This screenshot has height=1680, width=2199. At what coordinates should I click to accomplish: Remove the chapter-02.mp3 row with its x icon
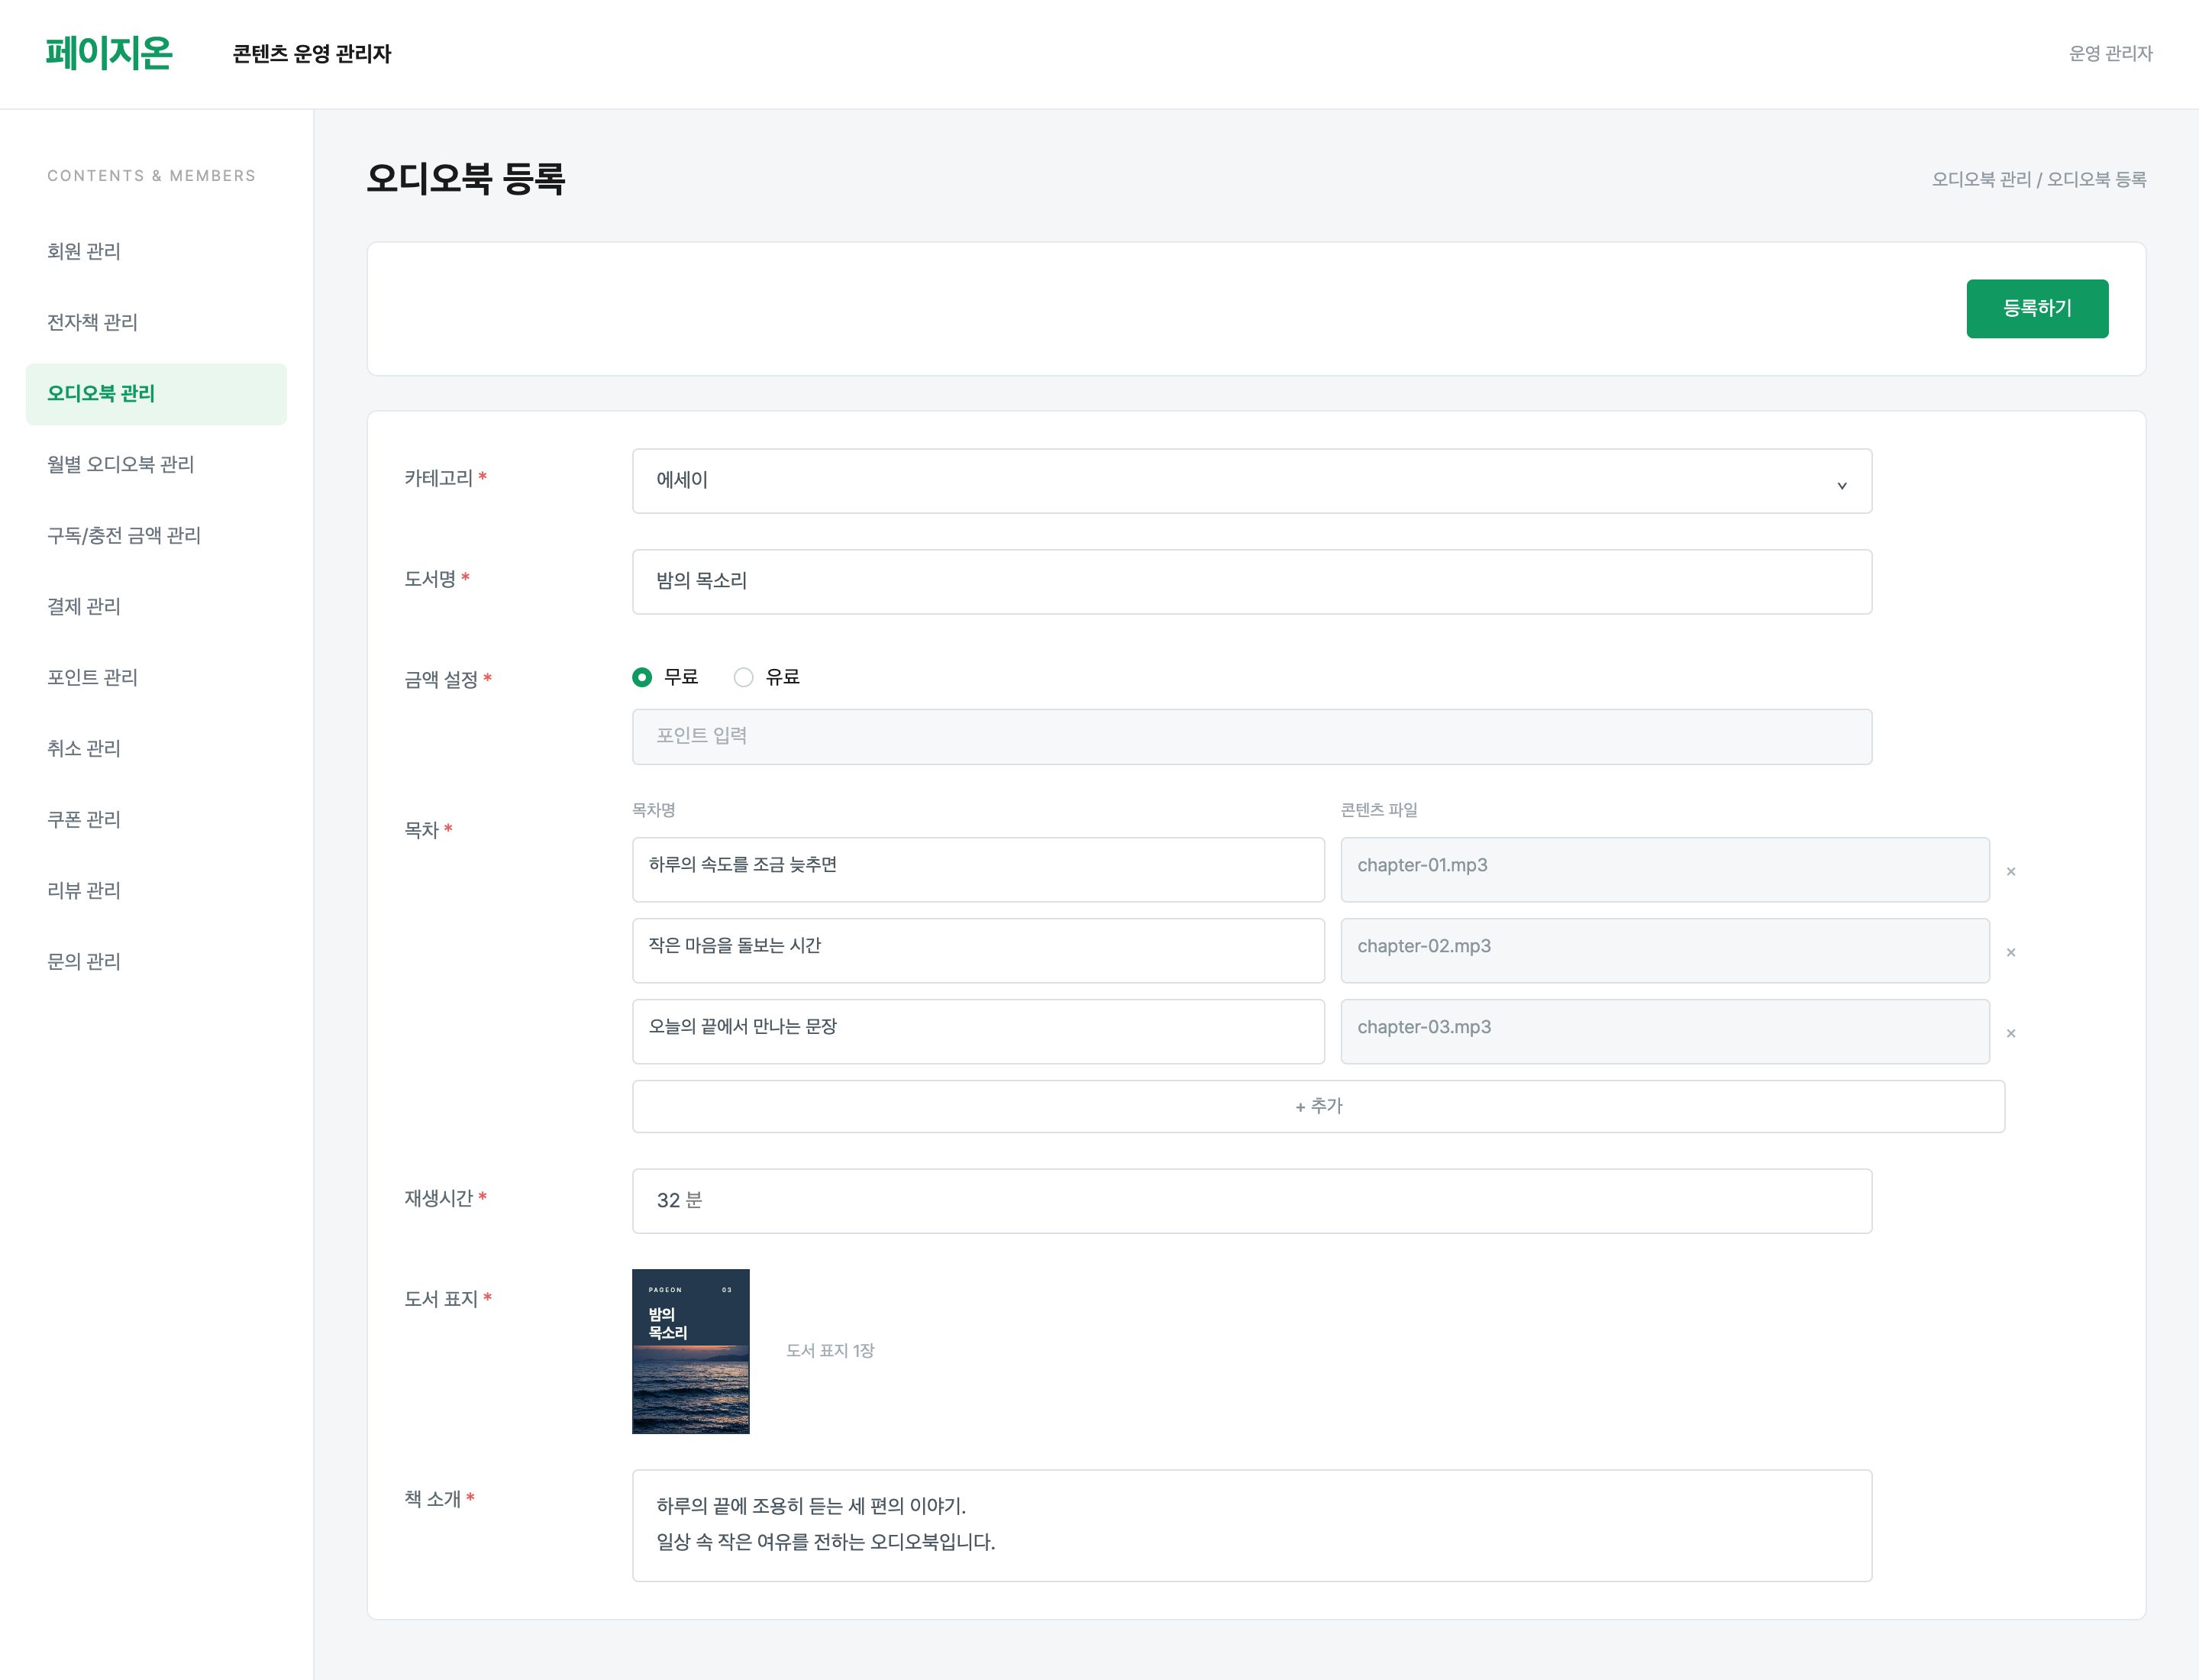pos(2010,952)
